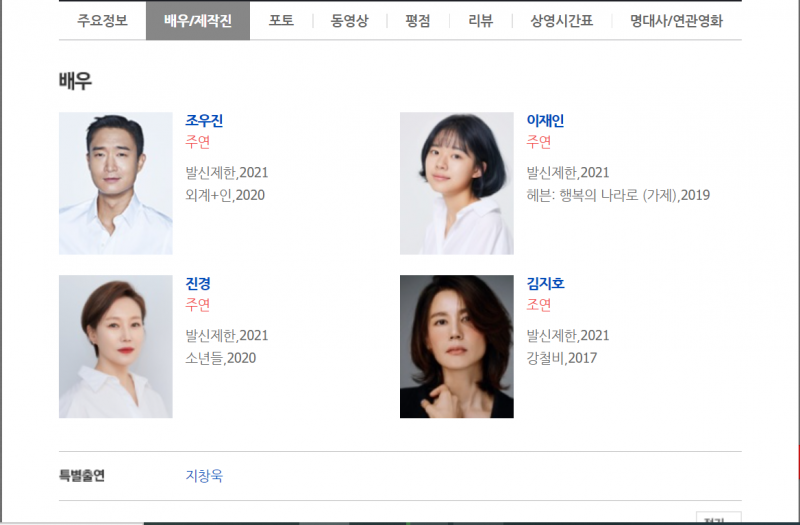This screenshot has height=525, width=800.
Task: Open the 리뷰 tab
Action: tap(481, 21)
